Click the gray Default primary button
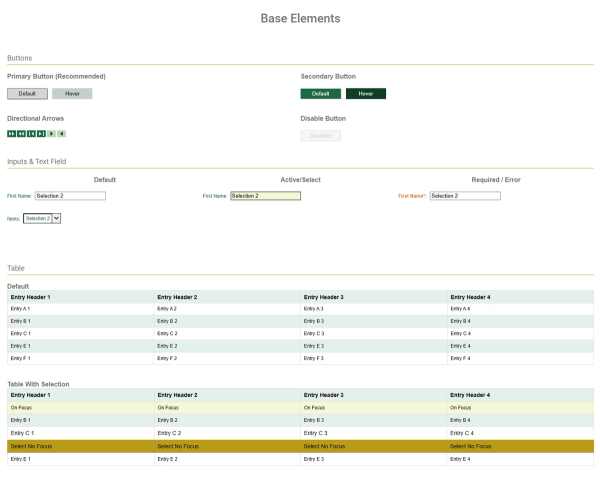Viewport: 600px width, 492px height. tap(28, 93)
